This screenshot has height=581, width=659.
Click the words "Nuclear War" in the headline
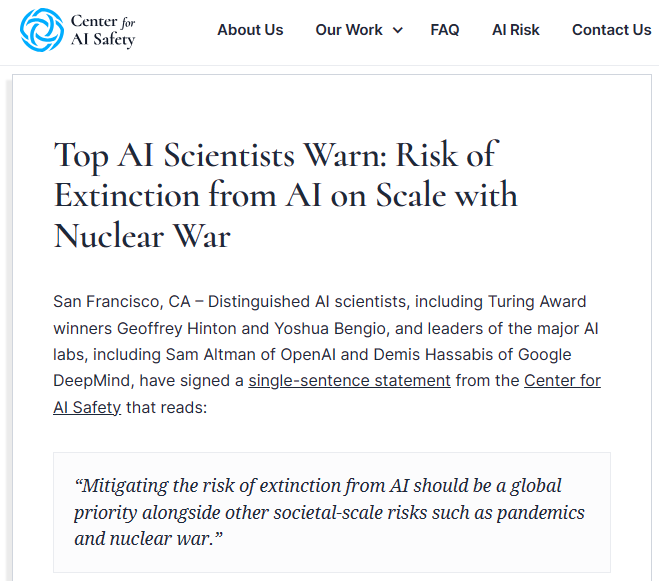[x=142, y=236]
